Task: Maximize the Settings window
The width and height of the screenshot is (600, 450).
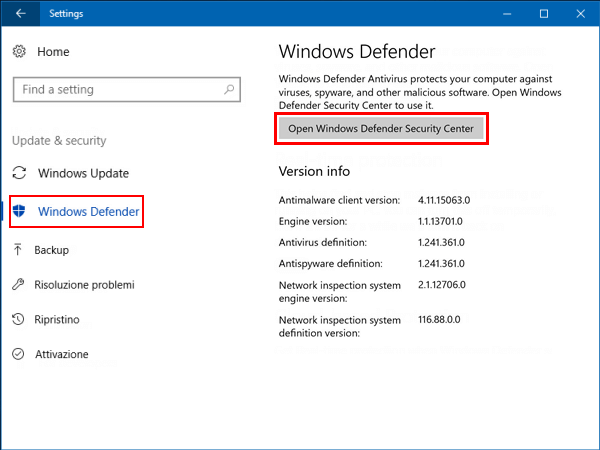Action: 544,14
